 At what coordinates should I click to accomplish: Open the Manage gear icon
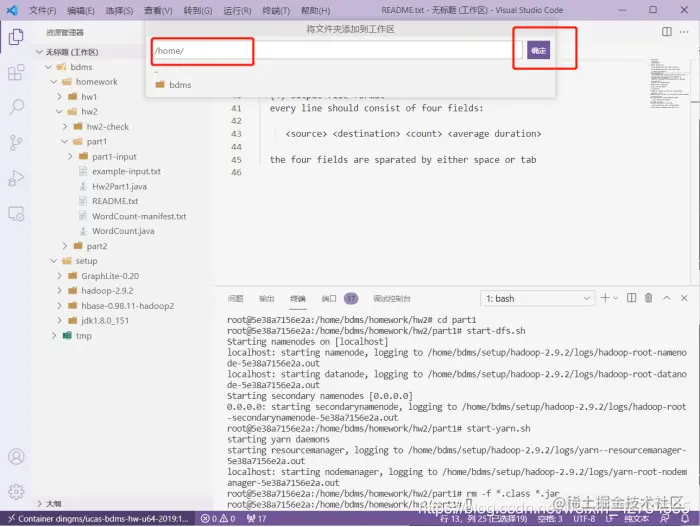pos(16,491)
